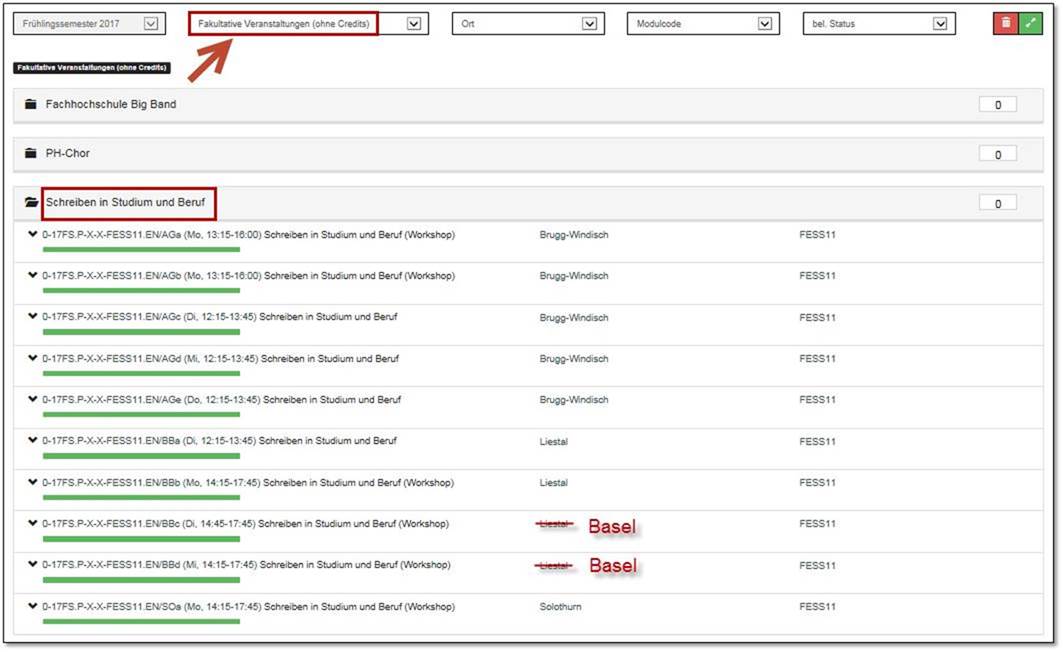The image size is (1063, 652).
Task: Select course title FESS11.EN/BBd (Mi, 14:15-17:45)
Action: tap(246, 565)
